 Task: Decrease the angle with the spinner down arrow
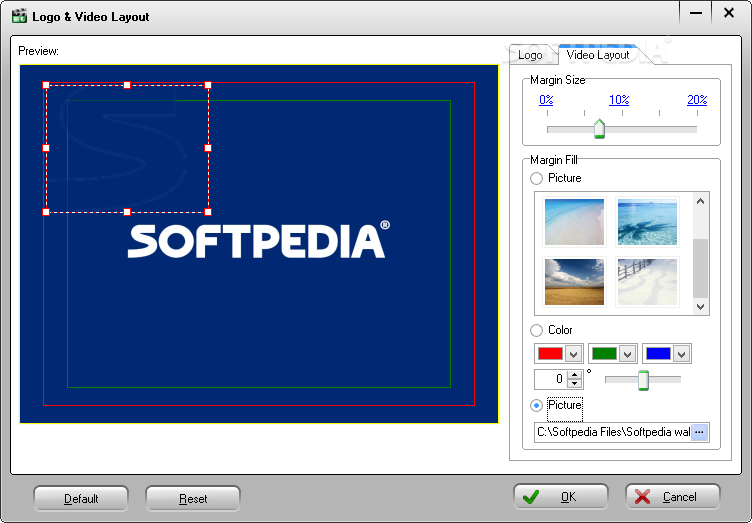575,384
